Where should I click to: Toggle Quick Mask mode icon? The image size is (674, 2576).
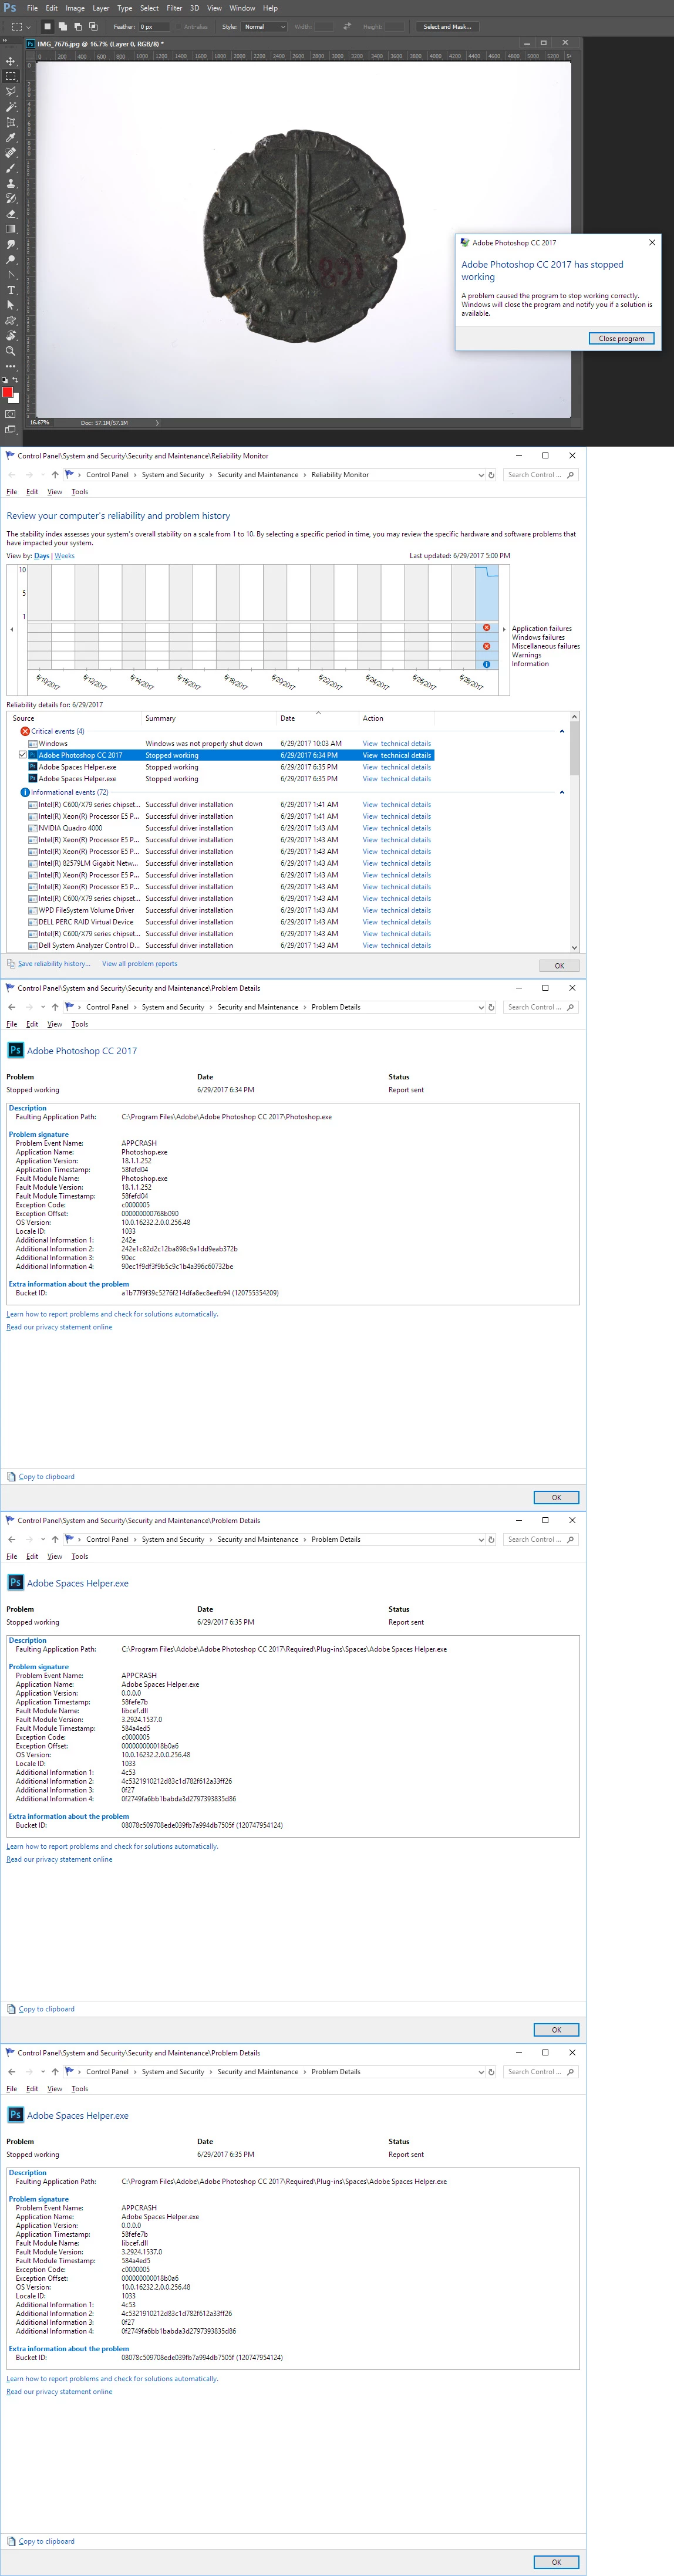point(11,414)
